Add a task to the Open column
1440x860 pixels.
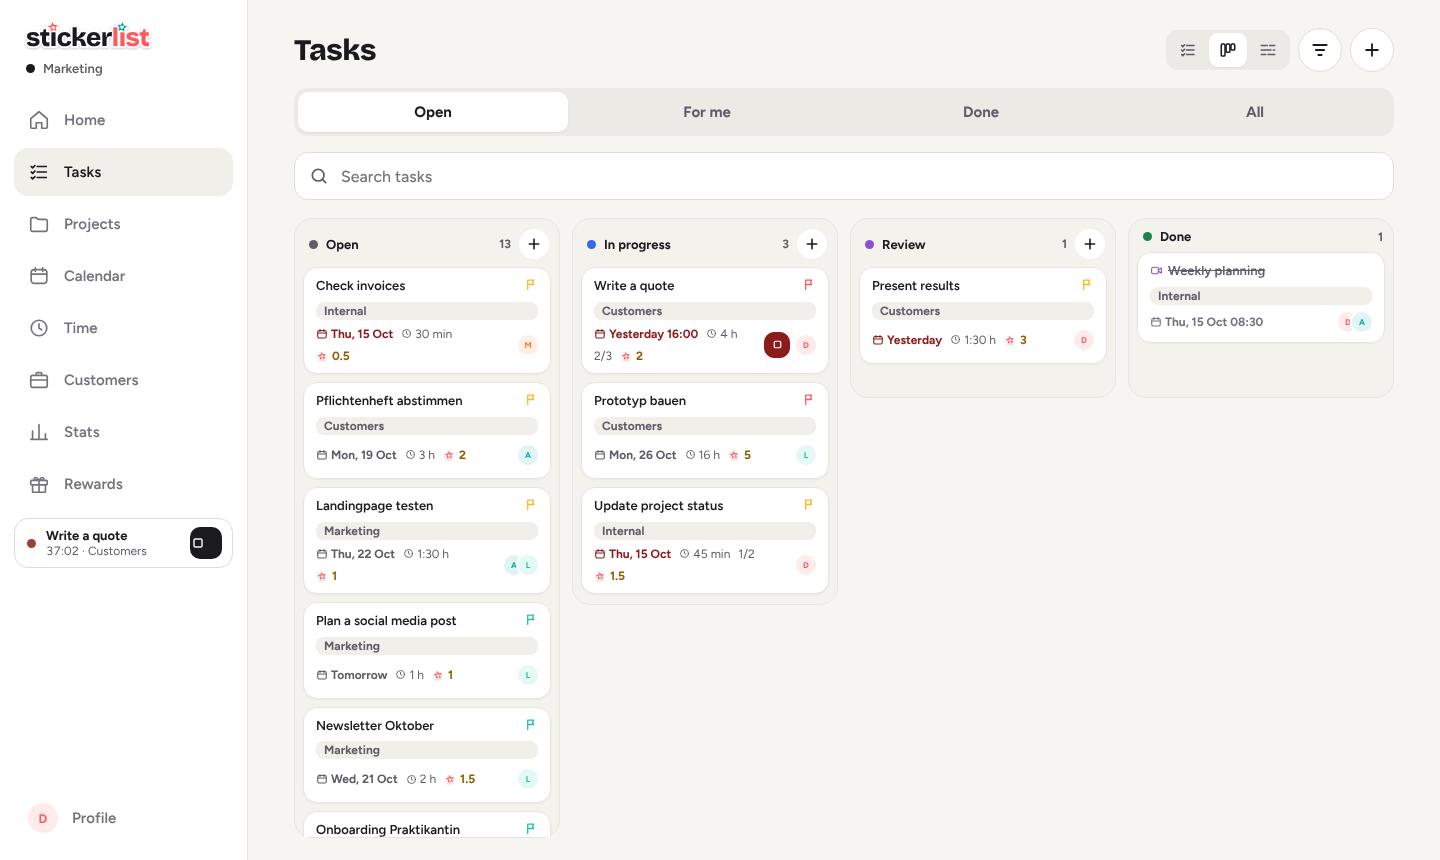coord(534,244)
